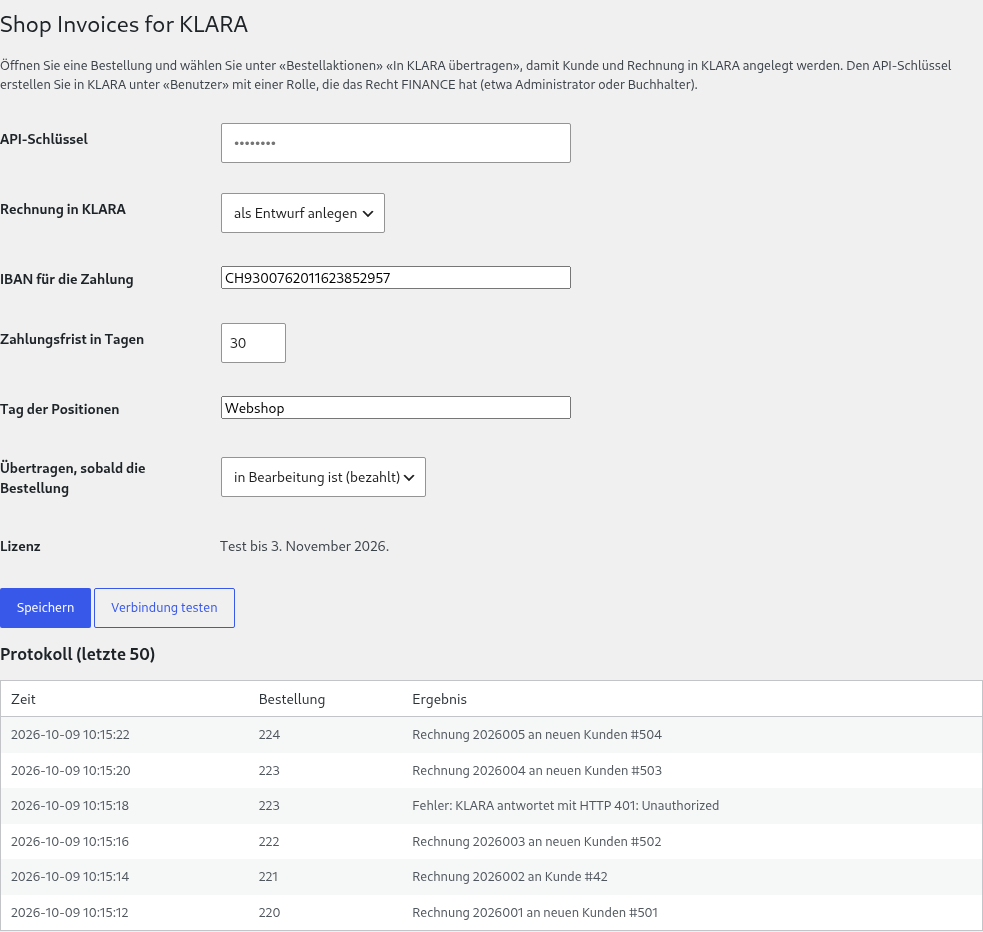Screen dimensions: 983x932
Task: Click the 'Tag der Positionen' label
Action: click(60, 409)
